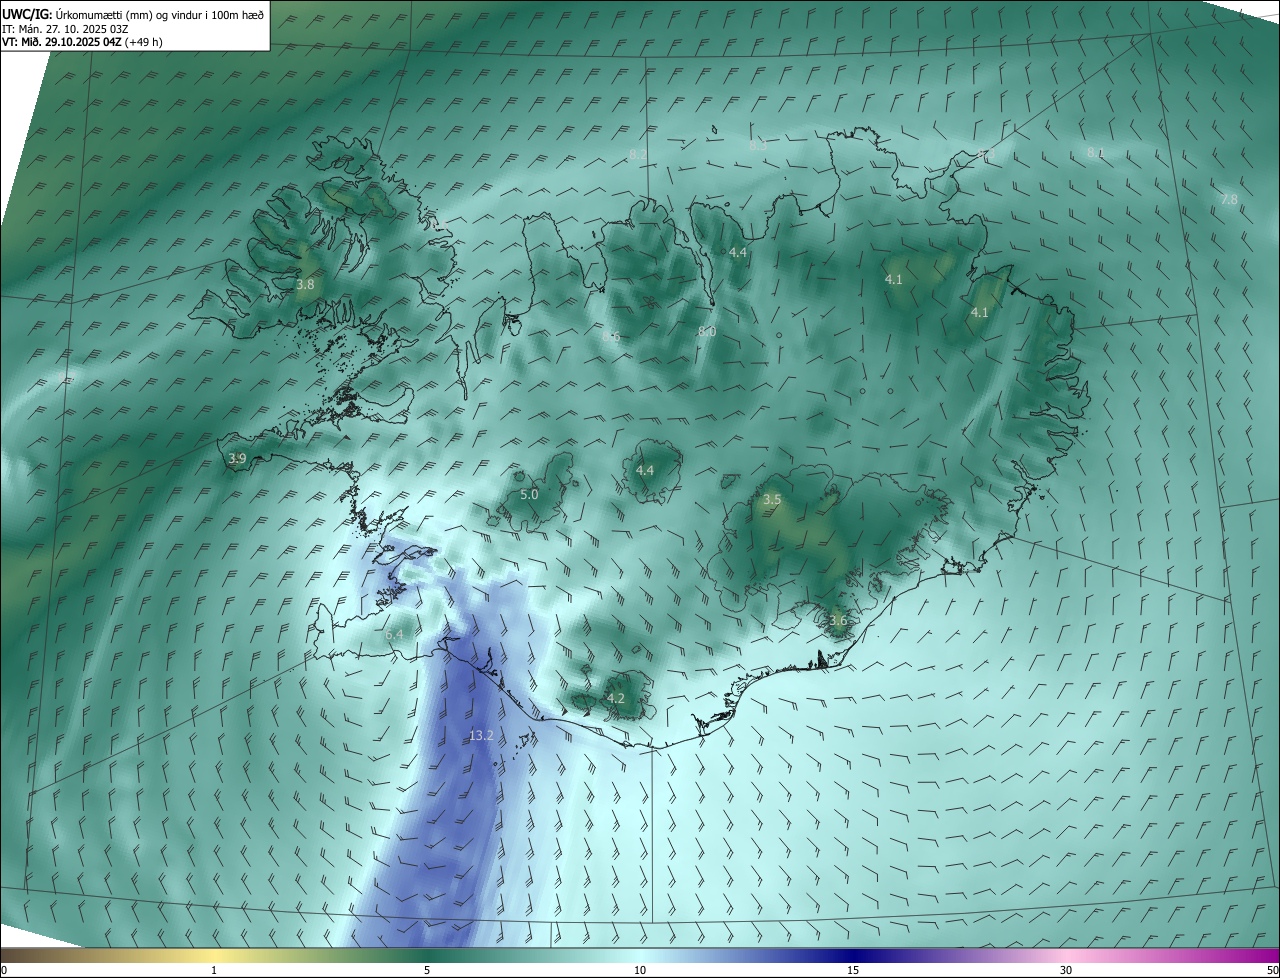1280x978 pixels.
Task: Click the 3.6 value label
Action: click(838, 620)
